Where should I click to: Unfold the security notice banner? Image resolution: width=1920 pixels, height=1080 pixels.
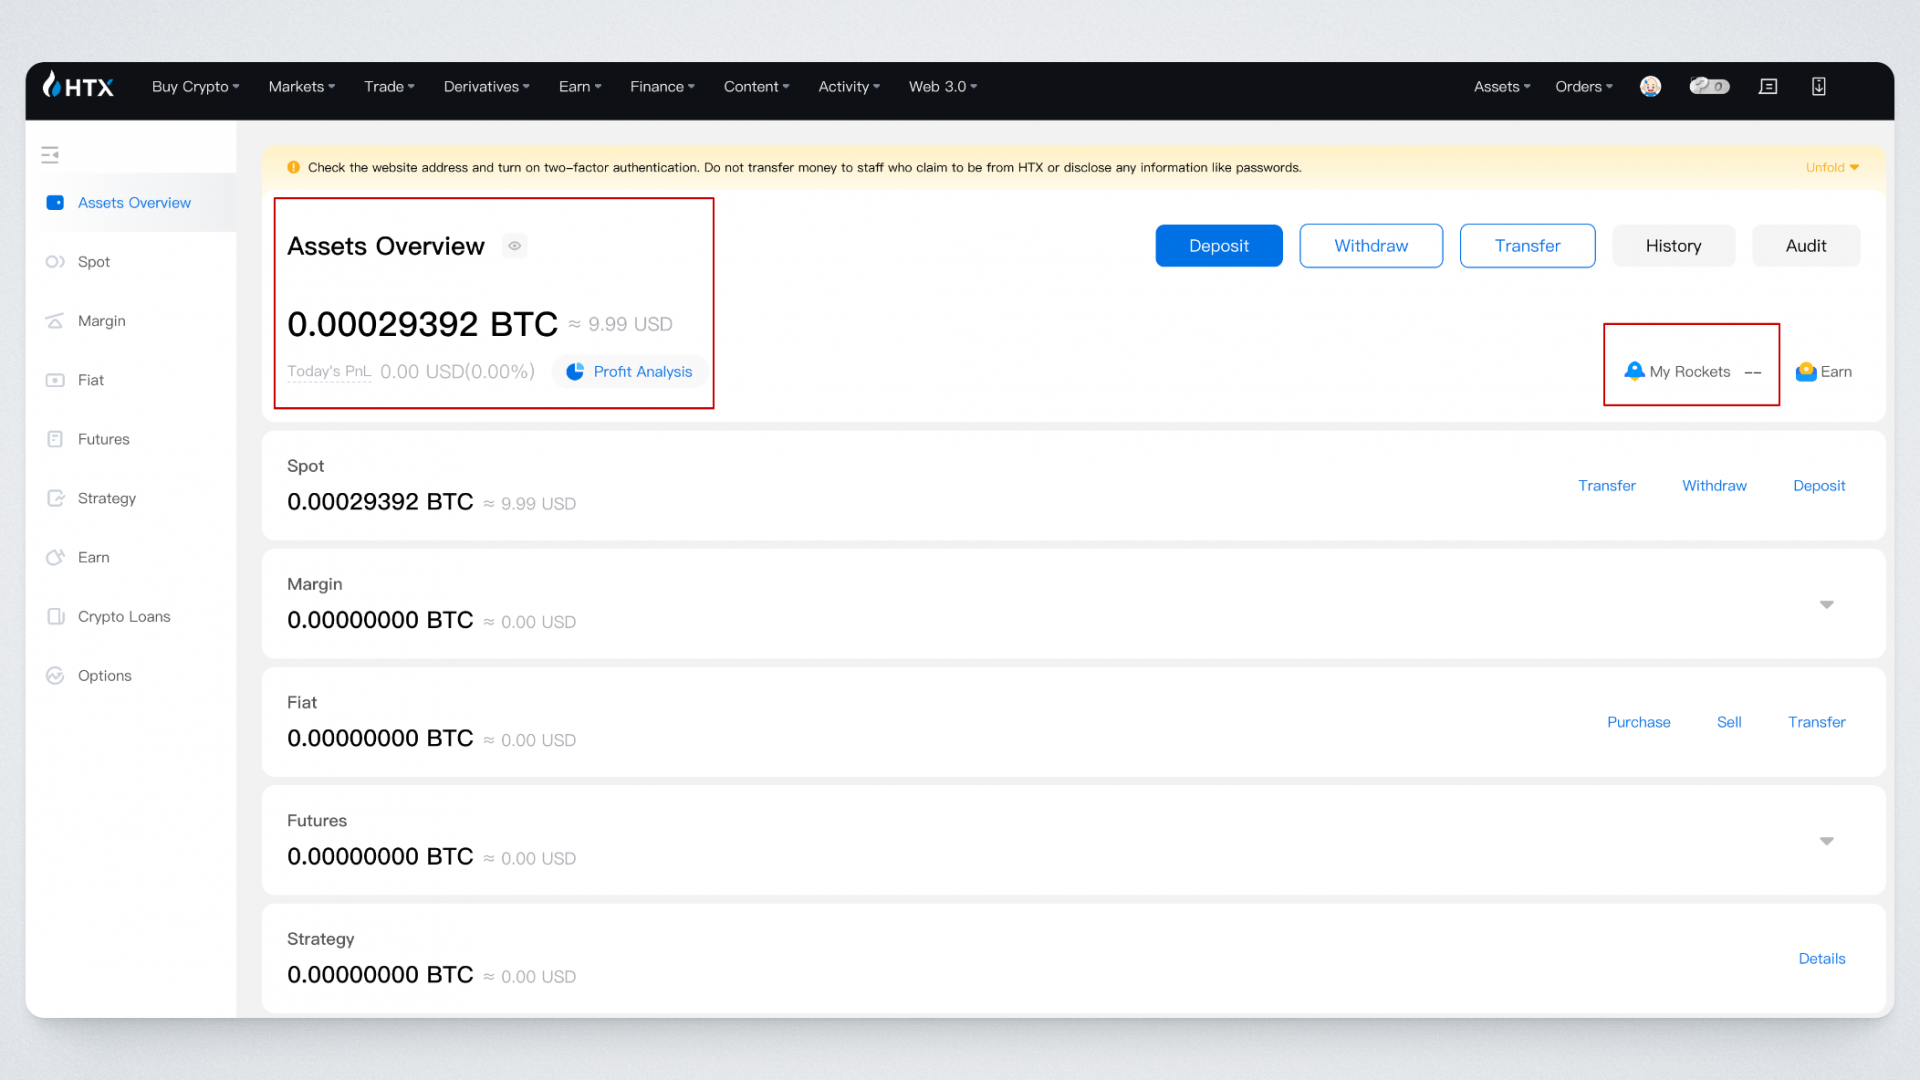click(1832, 168)
